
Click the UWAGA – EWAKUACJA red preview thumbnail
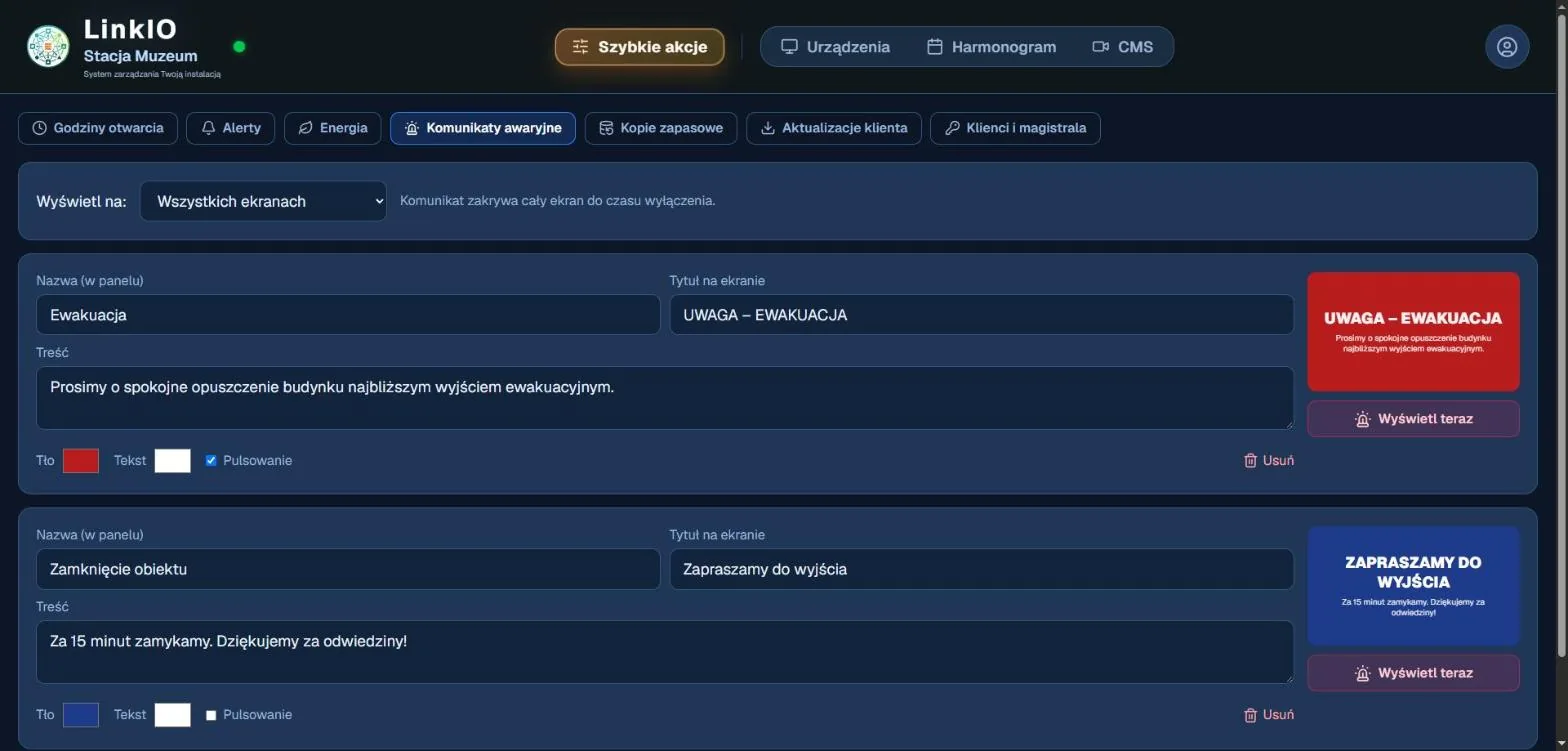[x=1413, y=332]
